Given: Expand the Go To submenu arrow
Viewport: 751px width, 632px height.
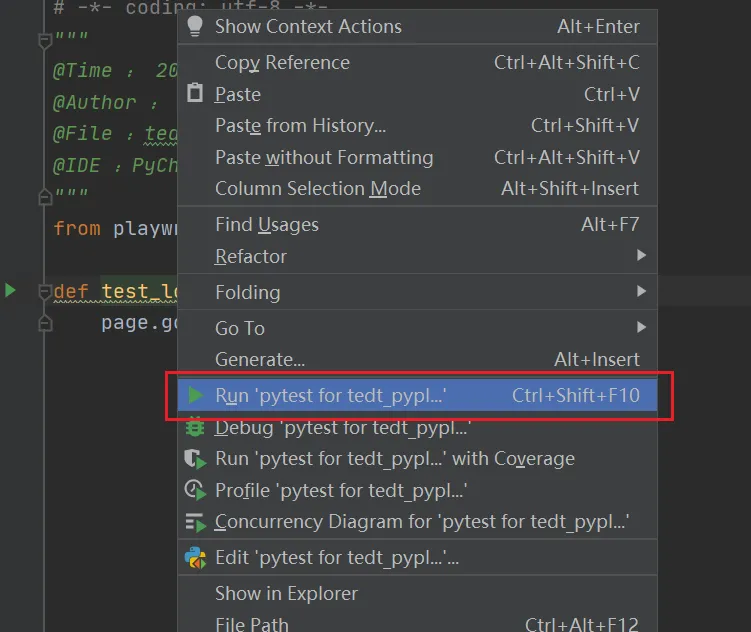Looking at the screenshot, I should point(641,327).
